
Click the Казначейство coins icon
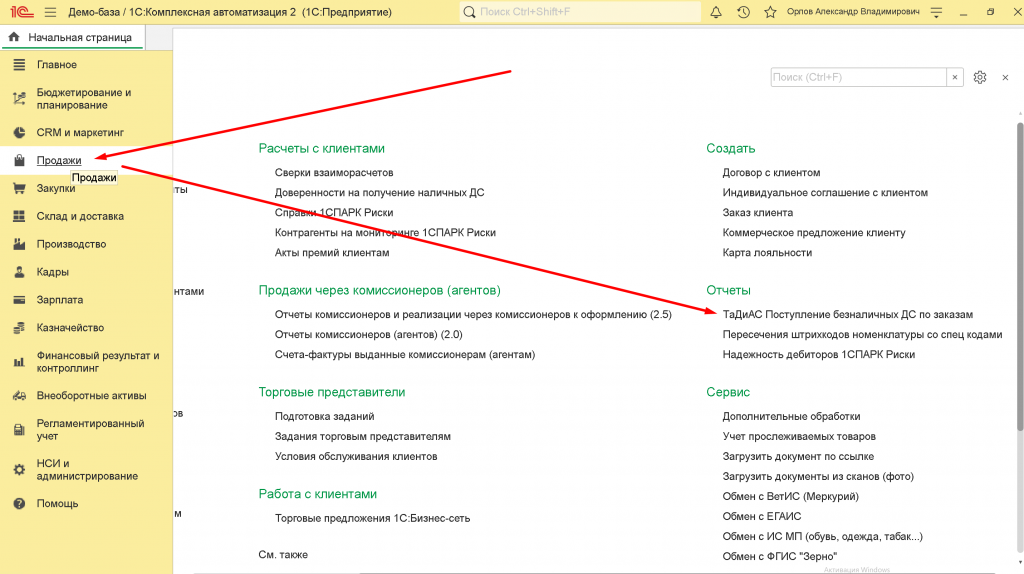(x=19, y=328)
